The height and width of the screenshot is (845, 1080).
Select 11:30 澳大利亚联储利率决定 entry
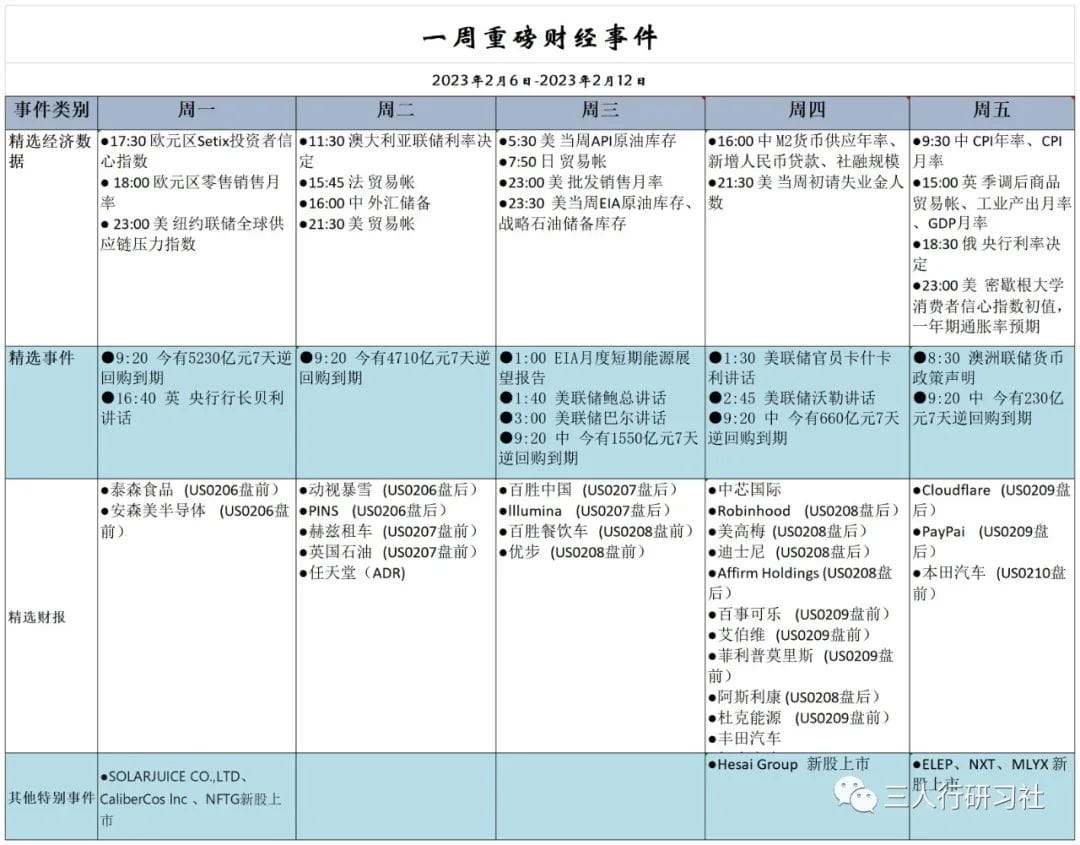[x=395, y=151]
